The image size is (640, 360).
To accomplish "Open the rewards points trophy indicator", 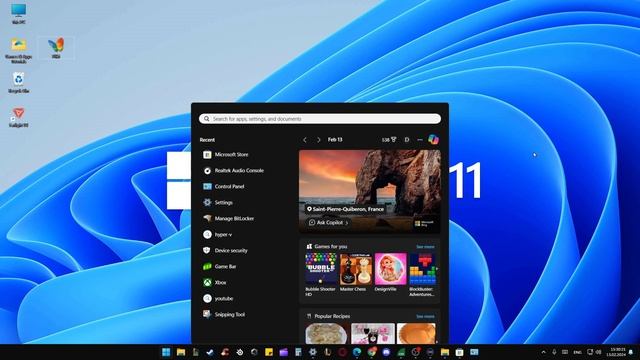I will pyautogui.click(x=389, y=140).
